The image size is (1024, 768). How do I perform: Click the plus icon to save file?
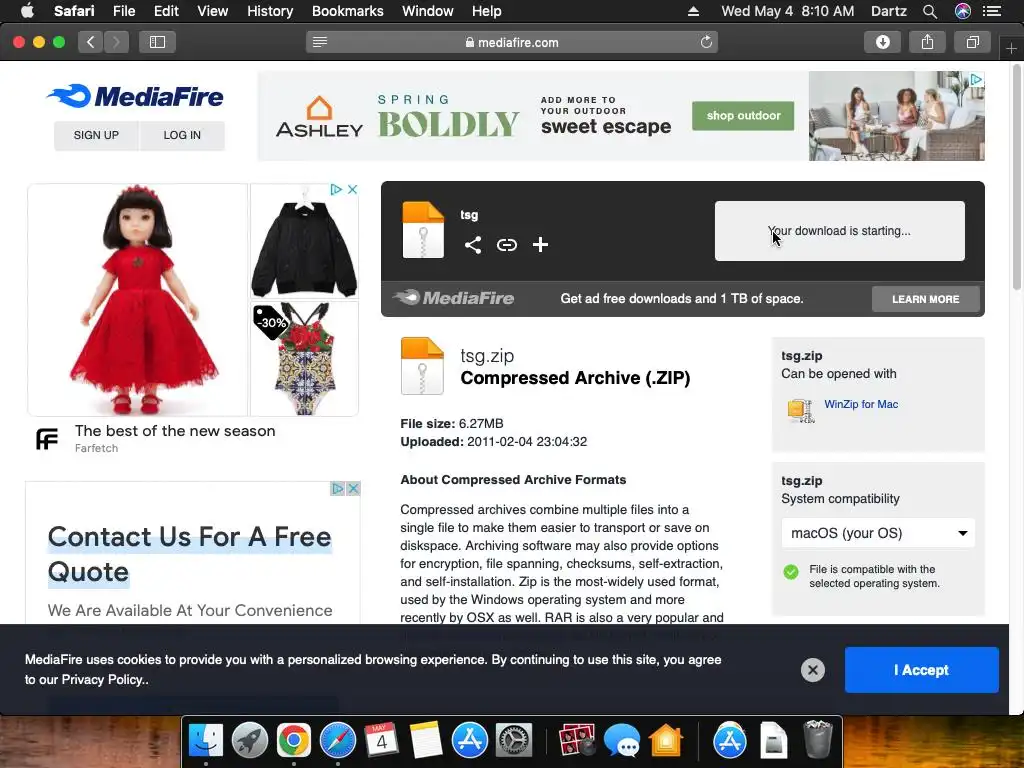click(x=540, y=245)
